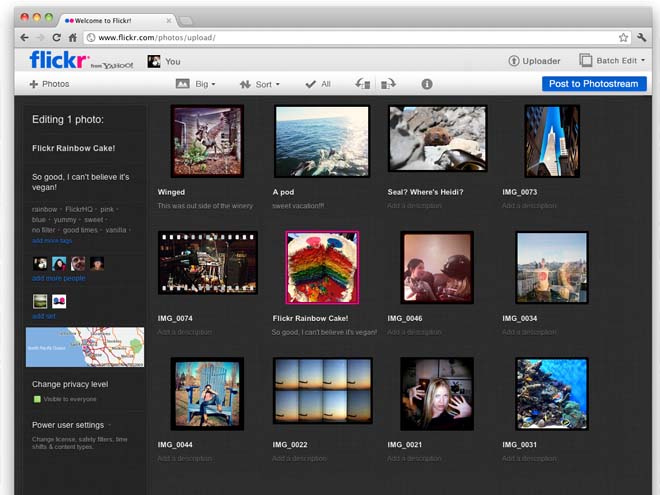The width and height of the screenshot is (660, 495).
Task: Click the Chrome wrench settings icon
Action: pos(642,37)
